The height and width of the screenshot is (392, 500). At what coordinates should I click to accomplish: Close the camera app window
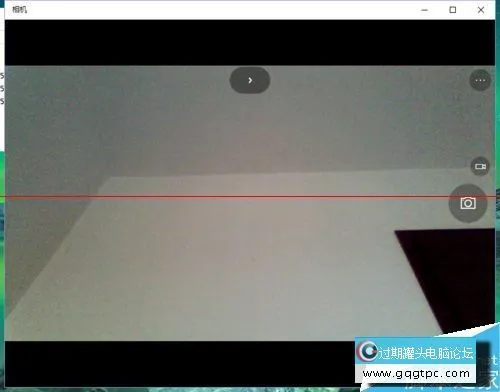point(481,10)
